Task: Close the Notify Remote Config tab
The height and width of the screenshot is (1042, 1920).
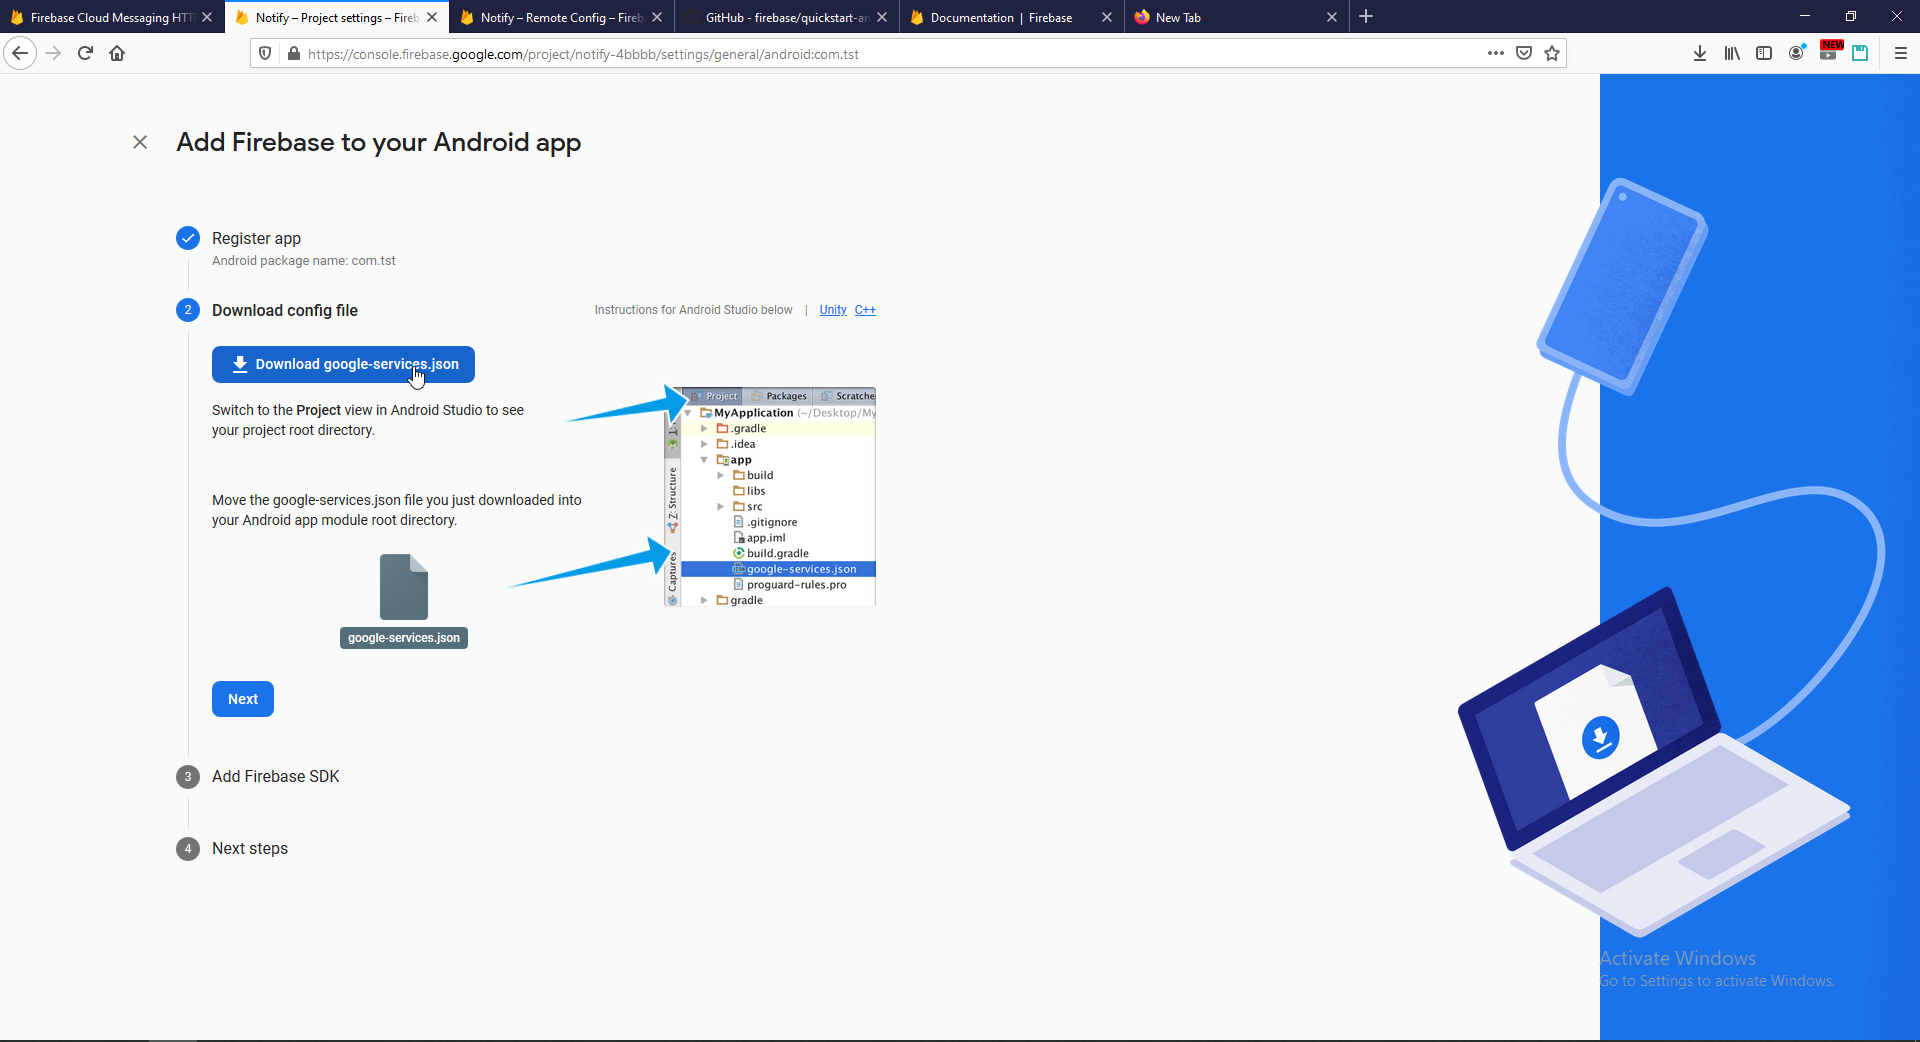Action: 657,17
